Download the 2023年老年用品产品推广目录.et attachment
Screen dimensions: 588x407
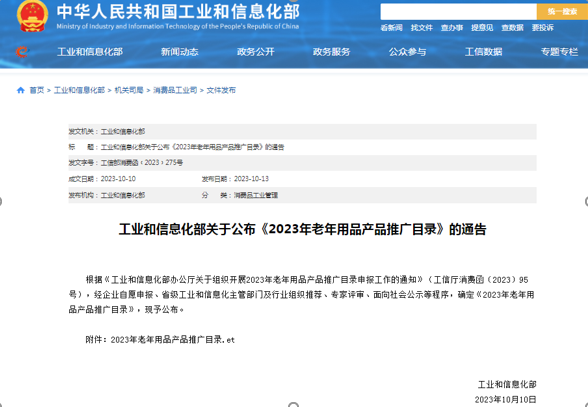click(x=172, y=340)
